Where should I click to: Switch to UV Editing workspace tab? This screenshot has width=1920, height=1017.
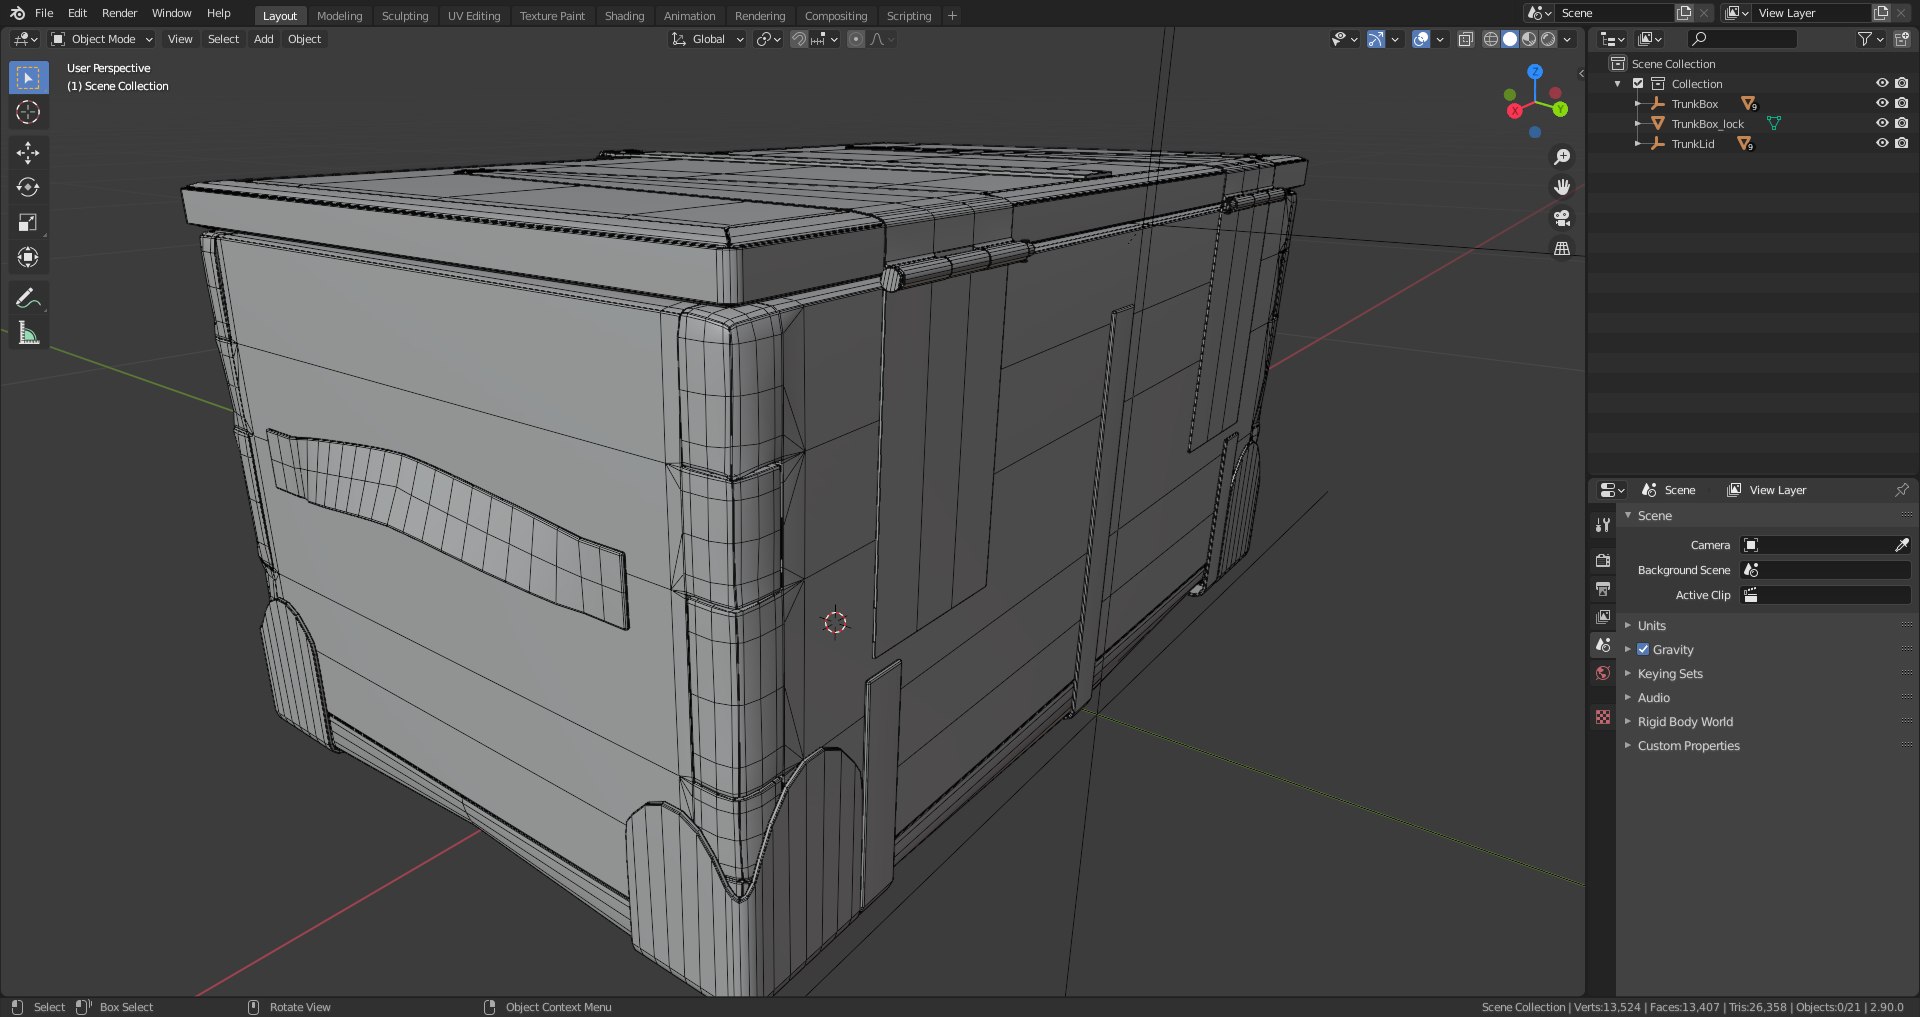coord(474,16)
